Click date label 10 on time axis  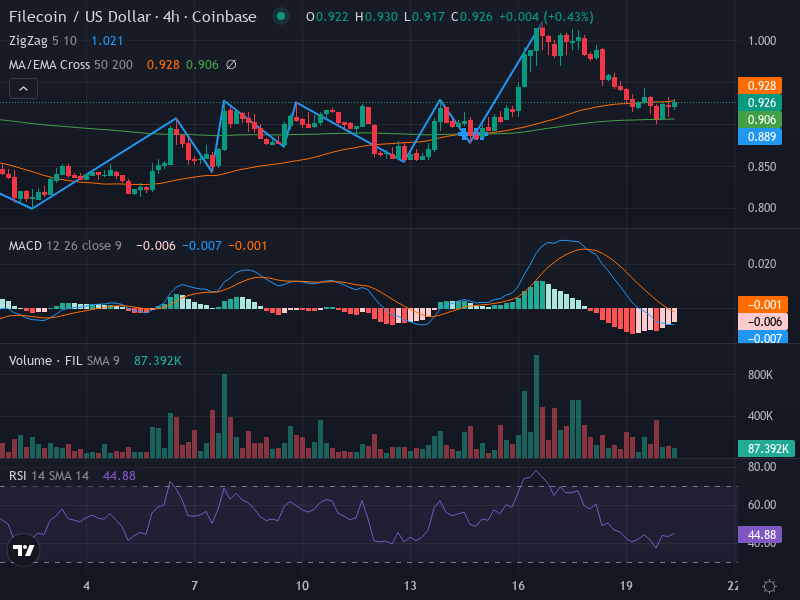(x=302, y=586)
